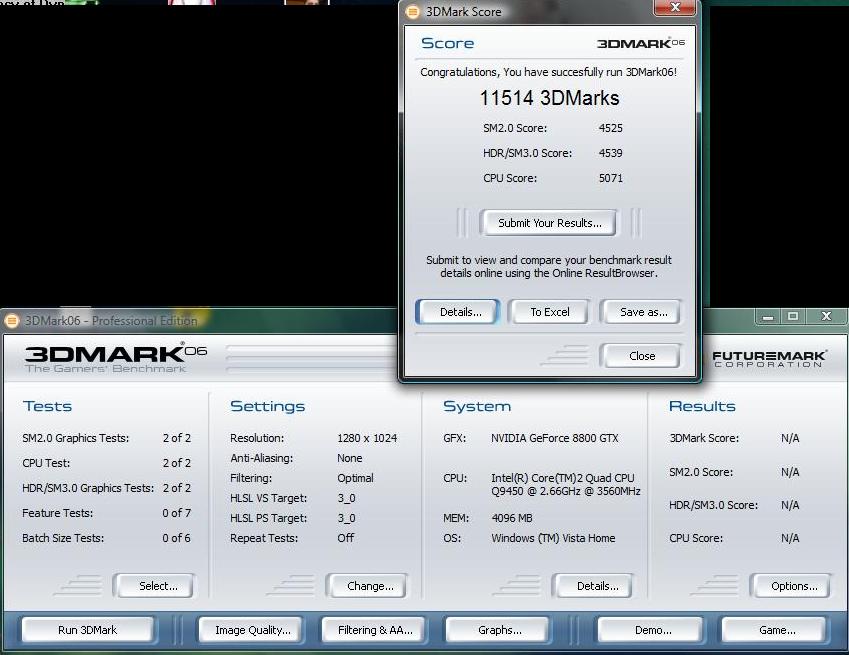Click the 3DMARK06 Gamers' Benchmark logo

pos(115,358)
